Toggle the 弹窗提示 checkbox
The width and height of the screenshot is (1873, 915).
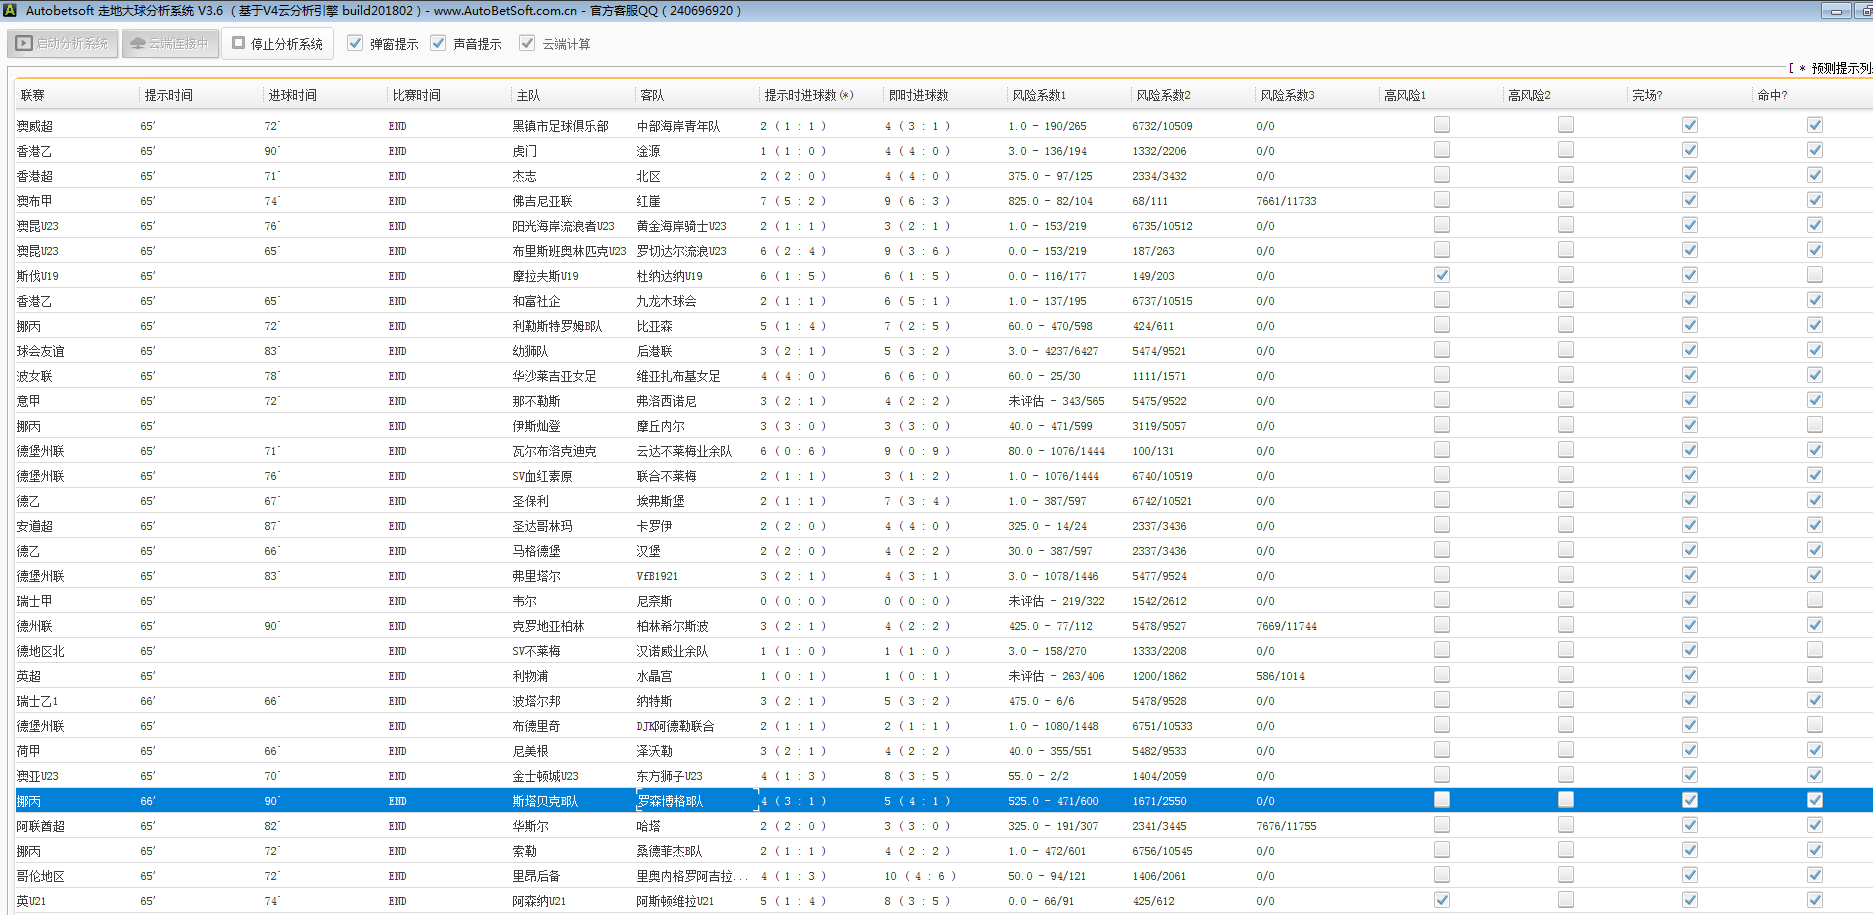coord(355,43)
